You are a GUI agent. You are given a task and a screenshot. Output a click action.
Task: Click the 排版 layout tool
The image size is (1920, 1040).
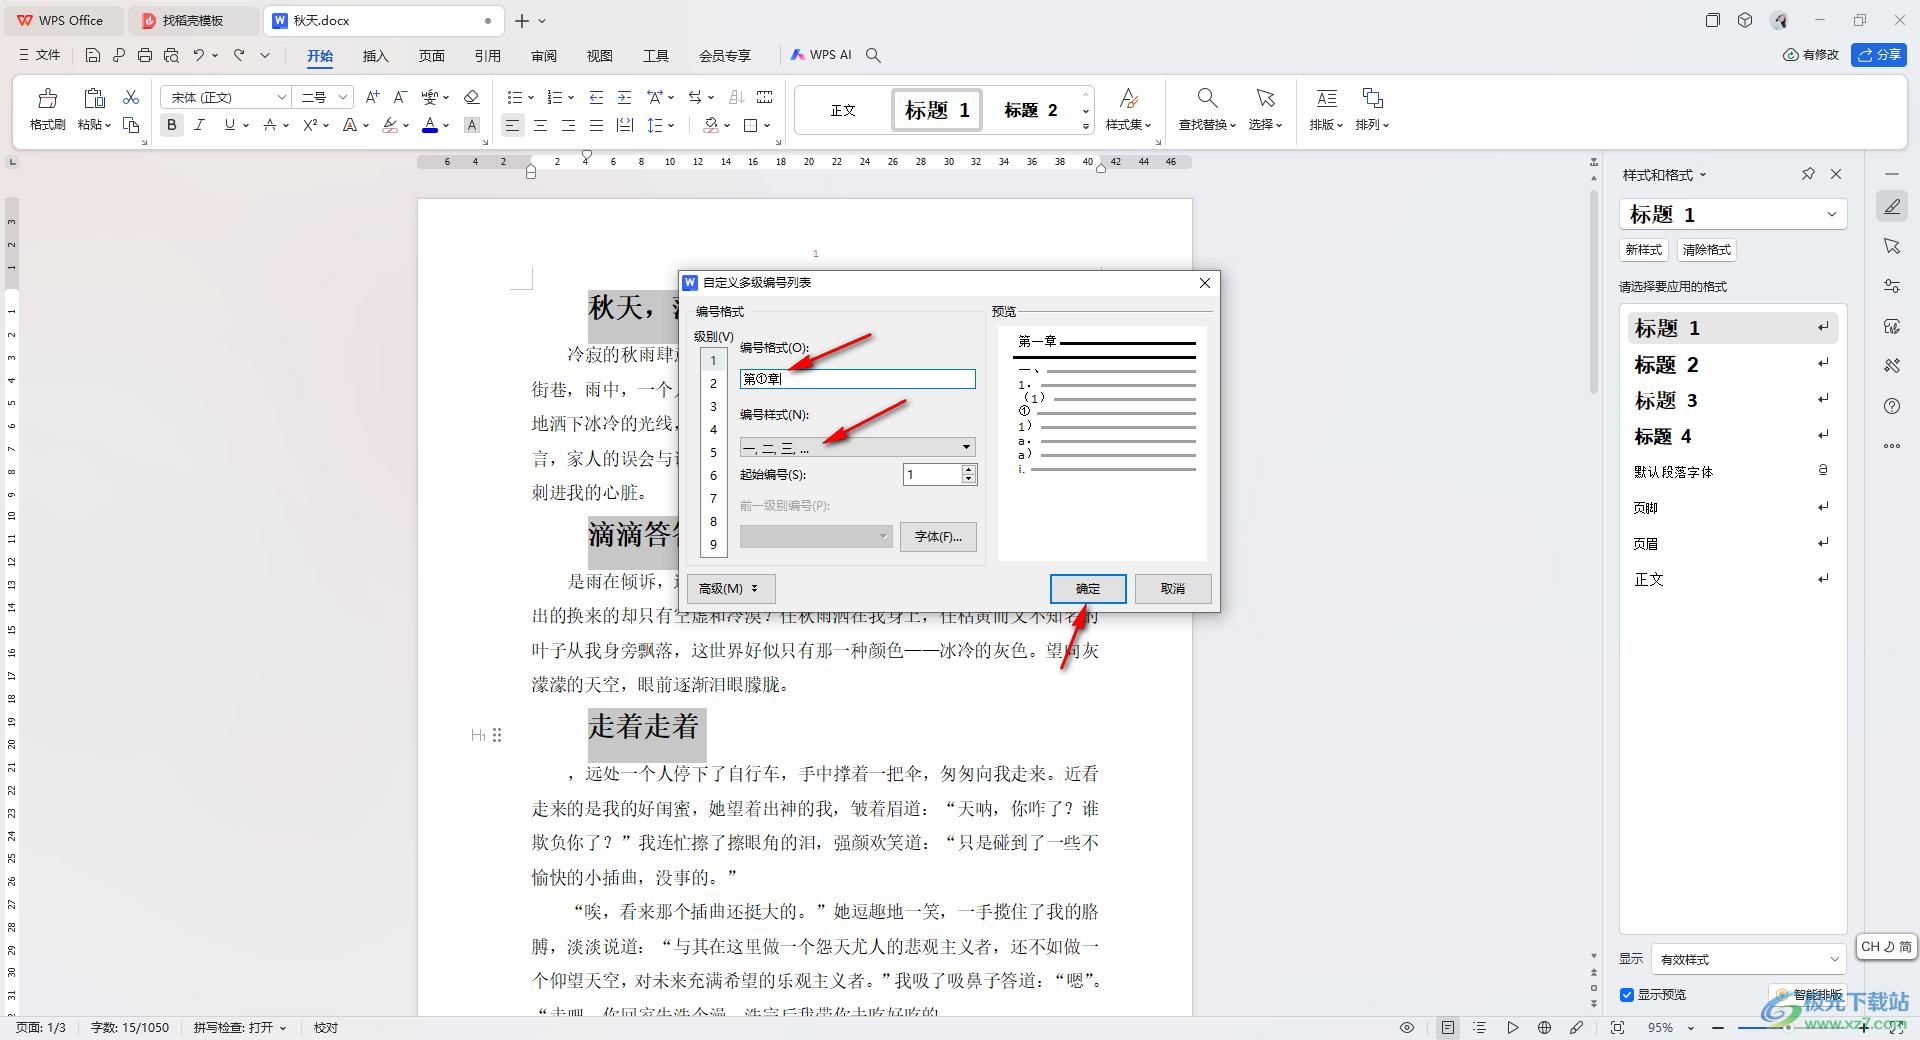click(1326, 109)
